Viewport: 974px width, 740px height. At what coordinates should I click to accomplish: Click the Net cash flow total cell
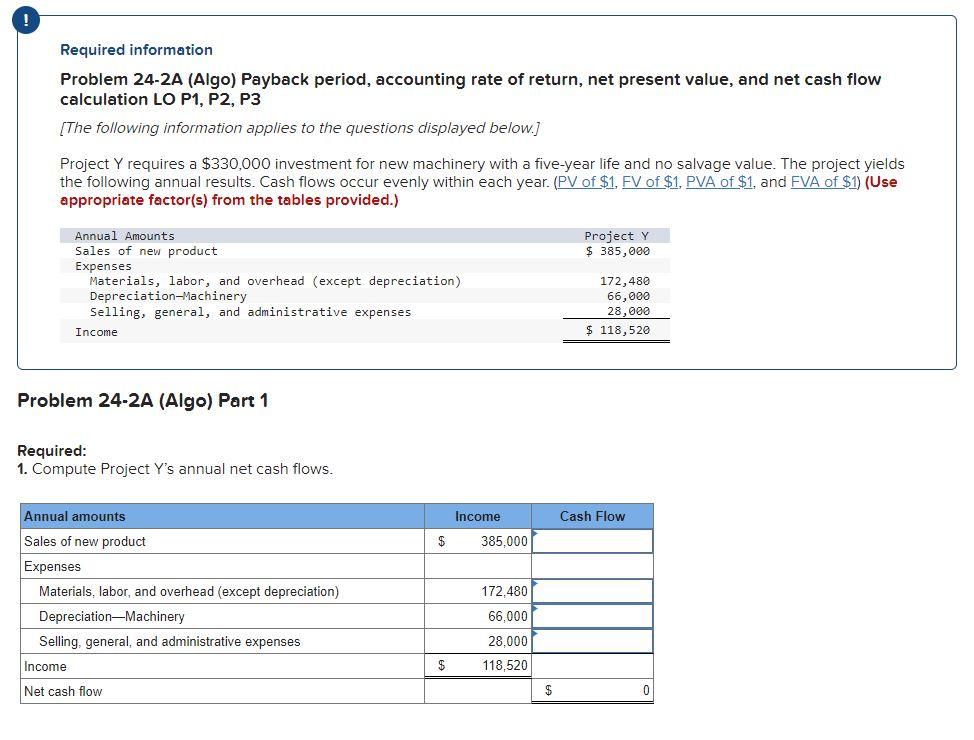coord(592,690)
